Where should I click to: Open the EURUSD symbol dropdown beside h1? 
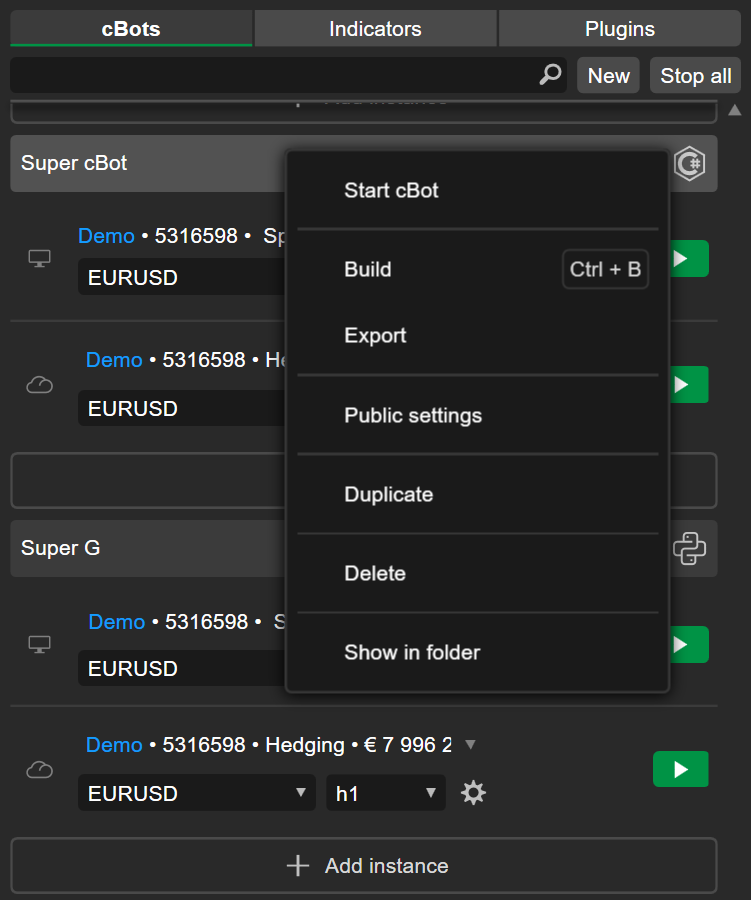(196, 793)
